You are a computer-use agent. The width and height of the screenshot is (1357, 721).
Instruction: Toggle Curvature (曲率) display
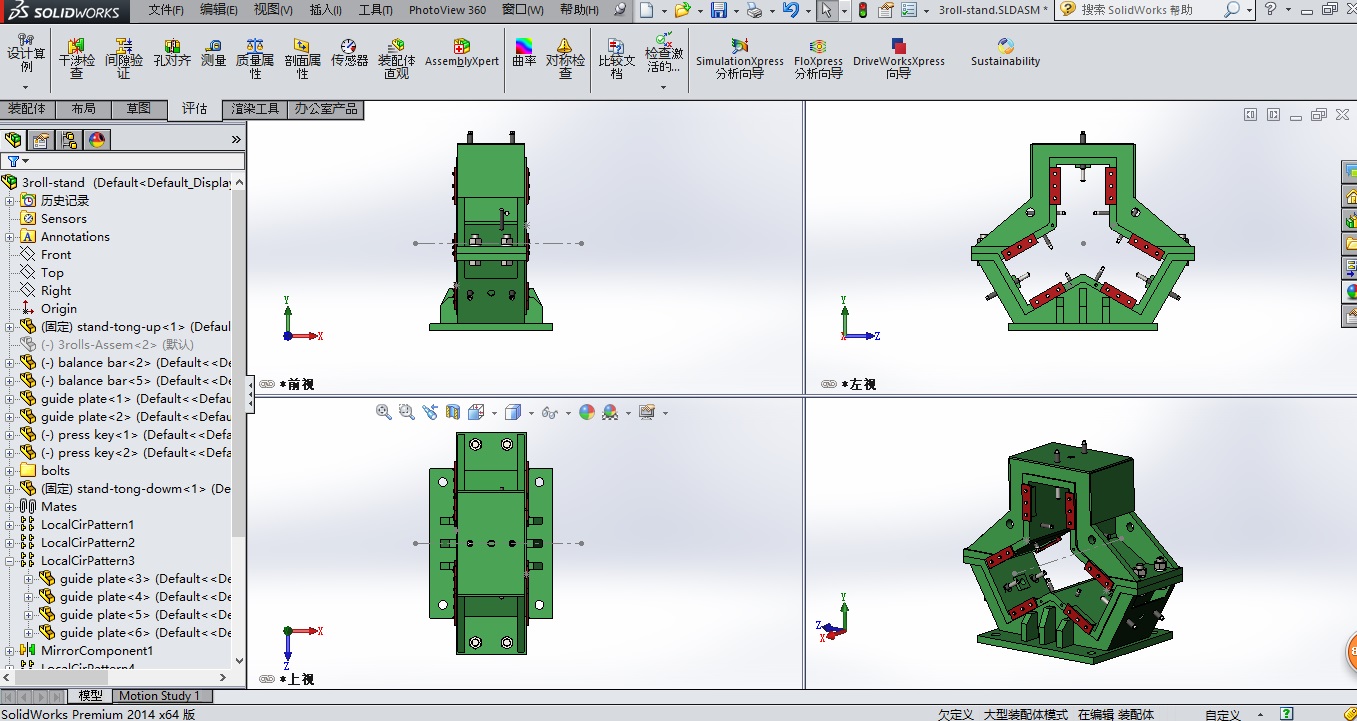524,53
